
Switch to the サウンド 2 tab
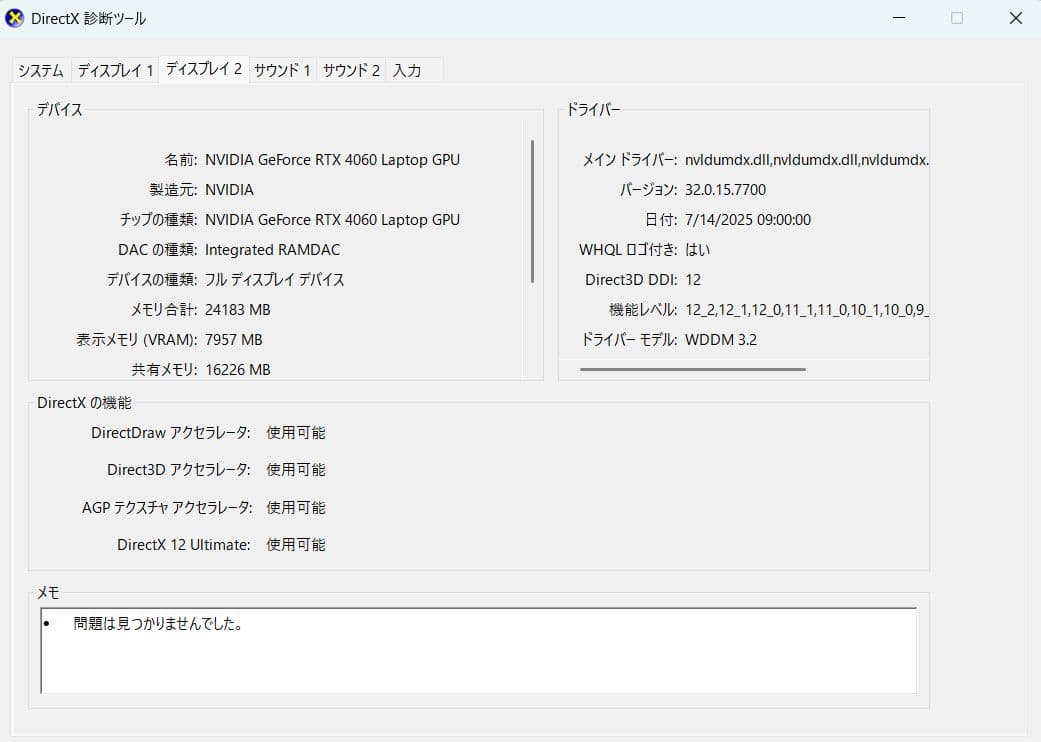[x=350, y=69]
